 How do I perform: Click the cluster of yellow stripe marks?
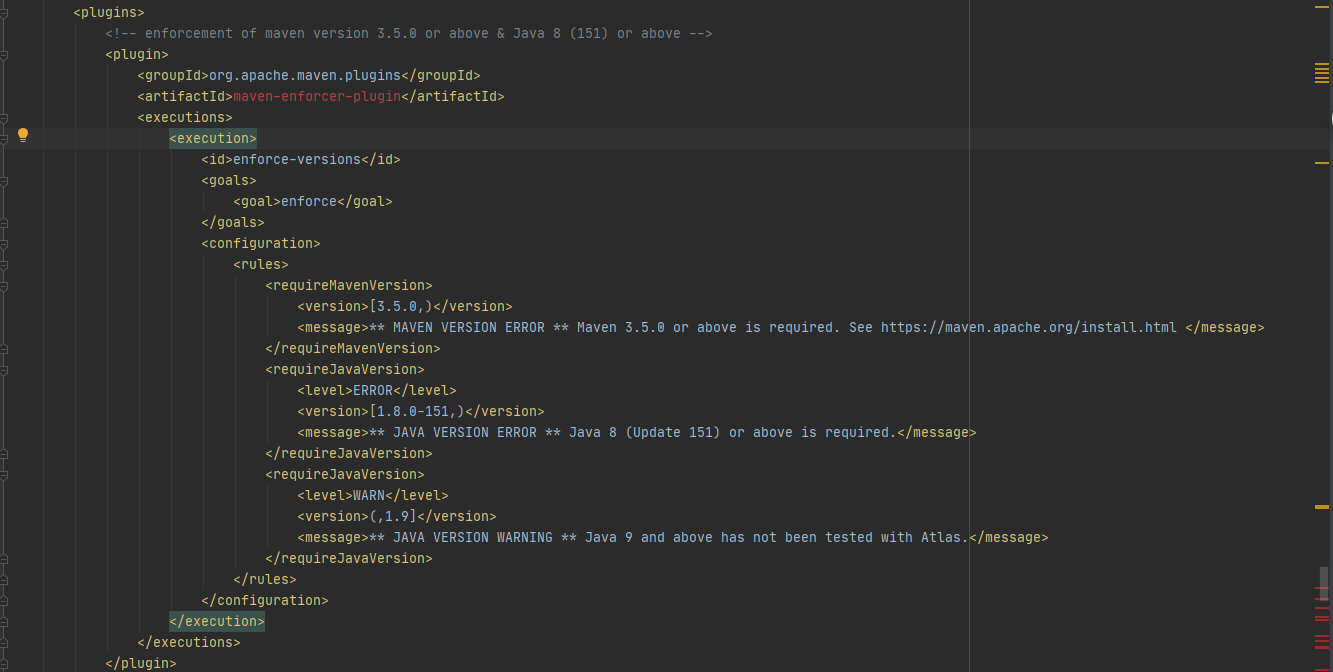[1322, 72]
